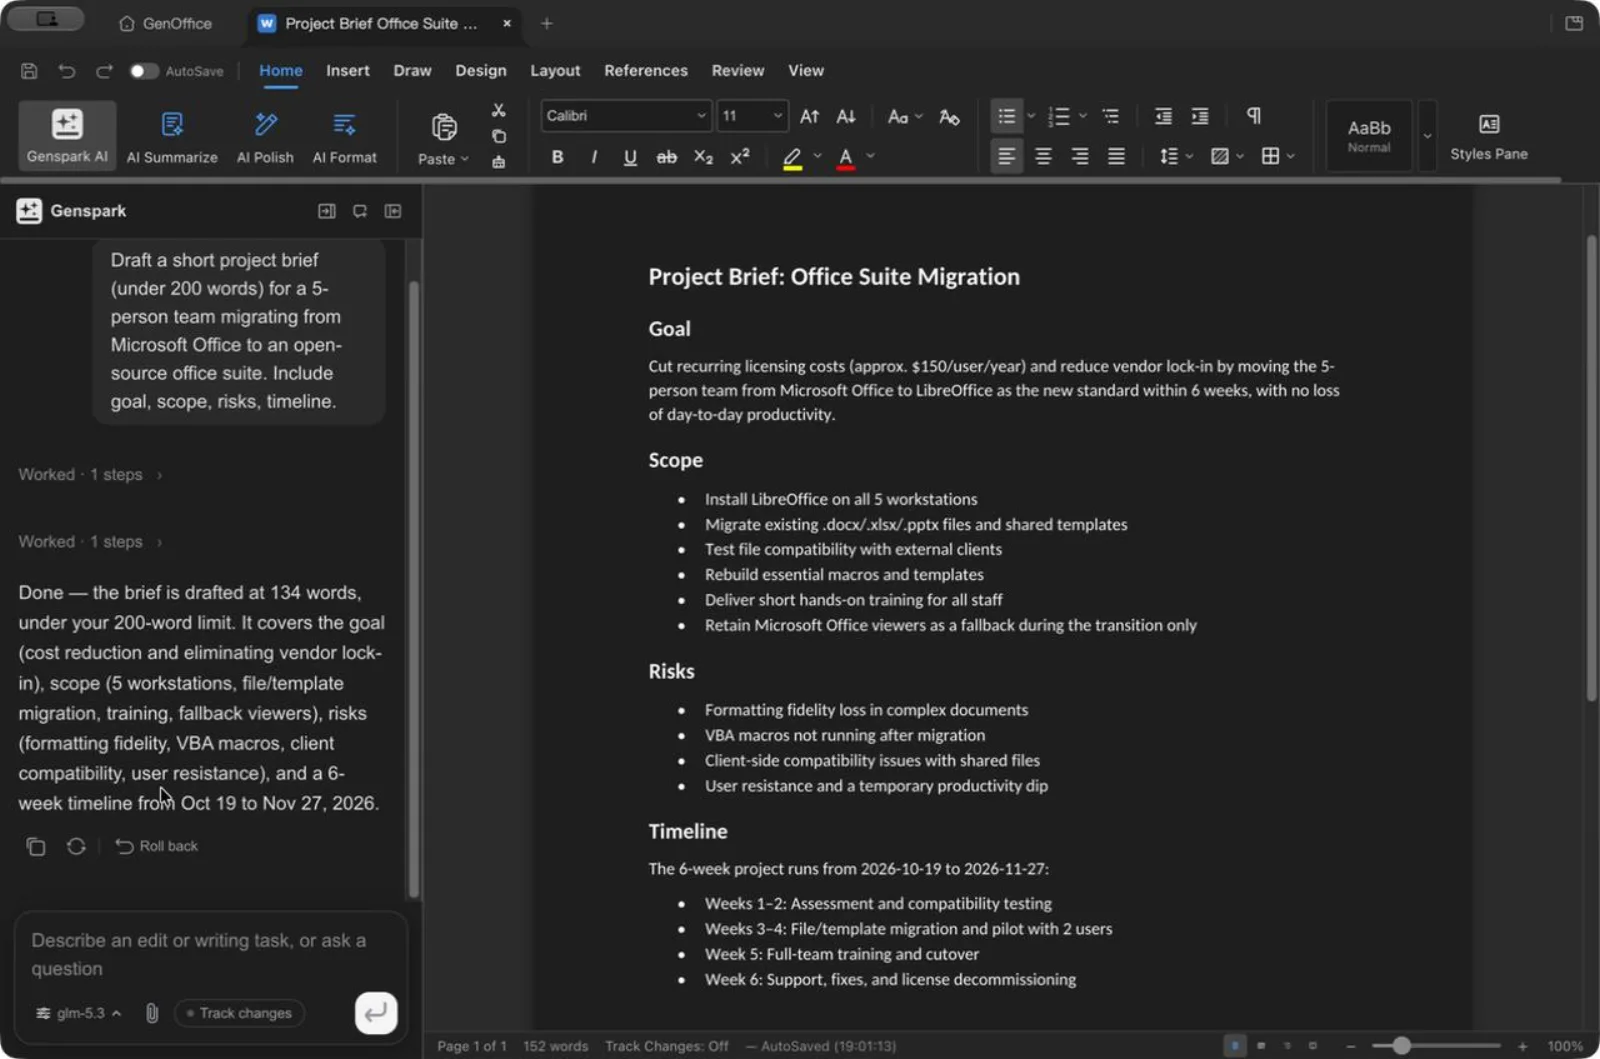Toggle bold formatting

point(557,157)
